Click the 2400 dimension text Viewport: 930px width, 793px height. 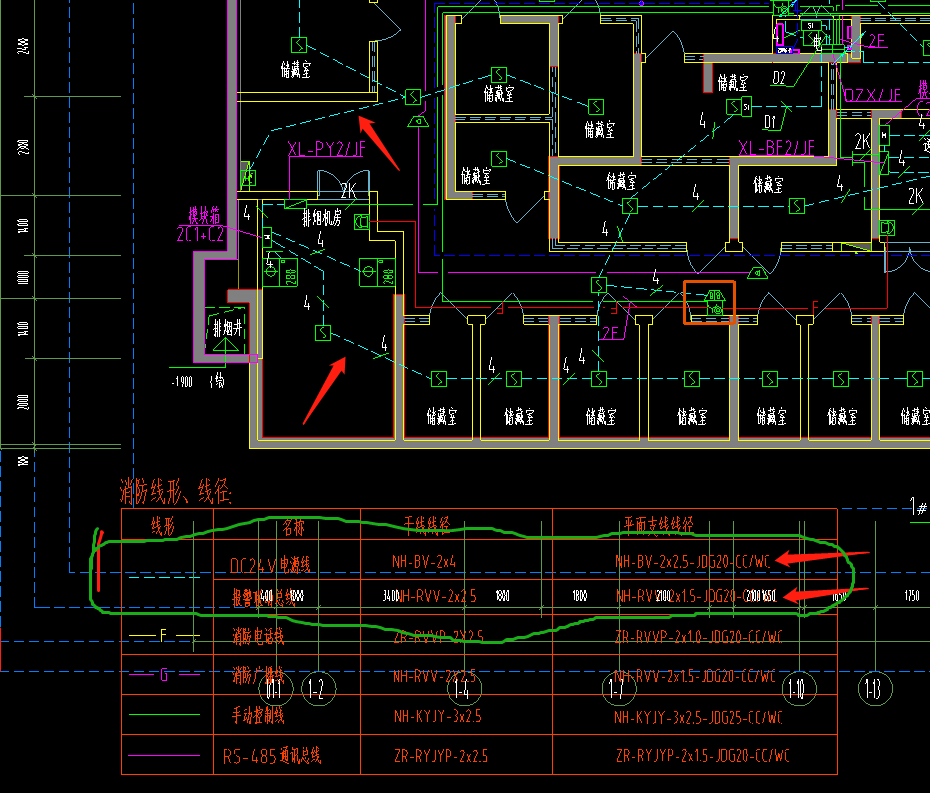pos(23,46)
